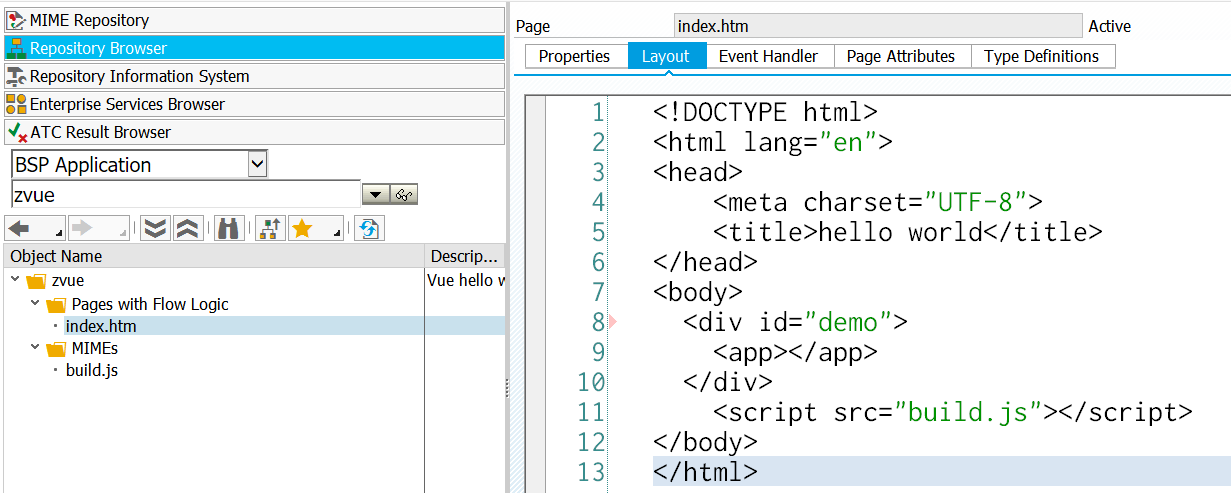The height and width of the screenshot is (493, 1231).
Task: Open the back navigation history dropdown corner
Action: tap(60, 235)
